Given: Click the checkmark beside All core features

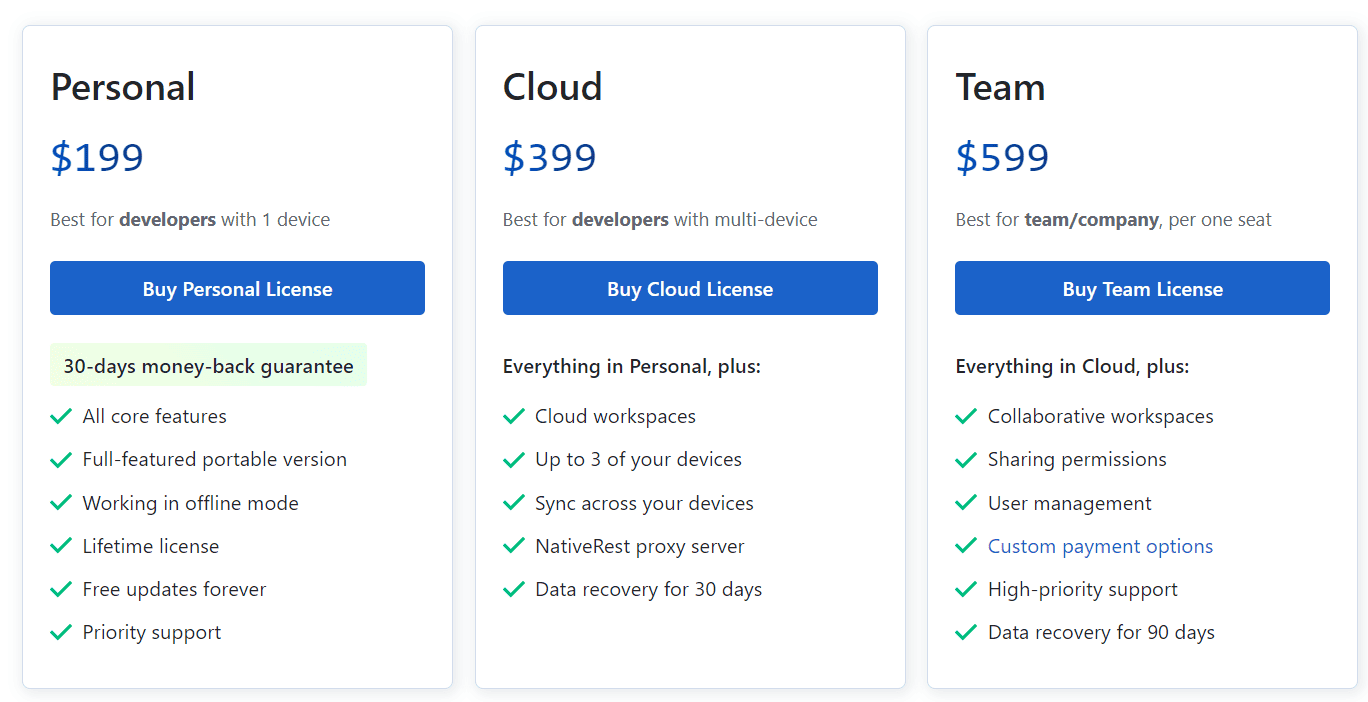Looking at the screenshot, I should 61,416.
